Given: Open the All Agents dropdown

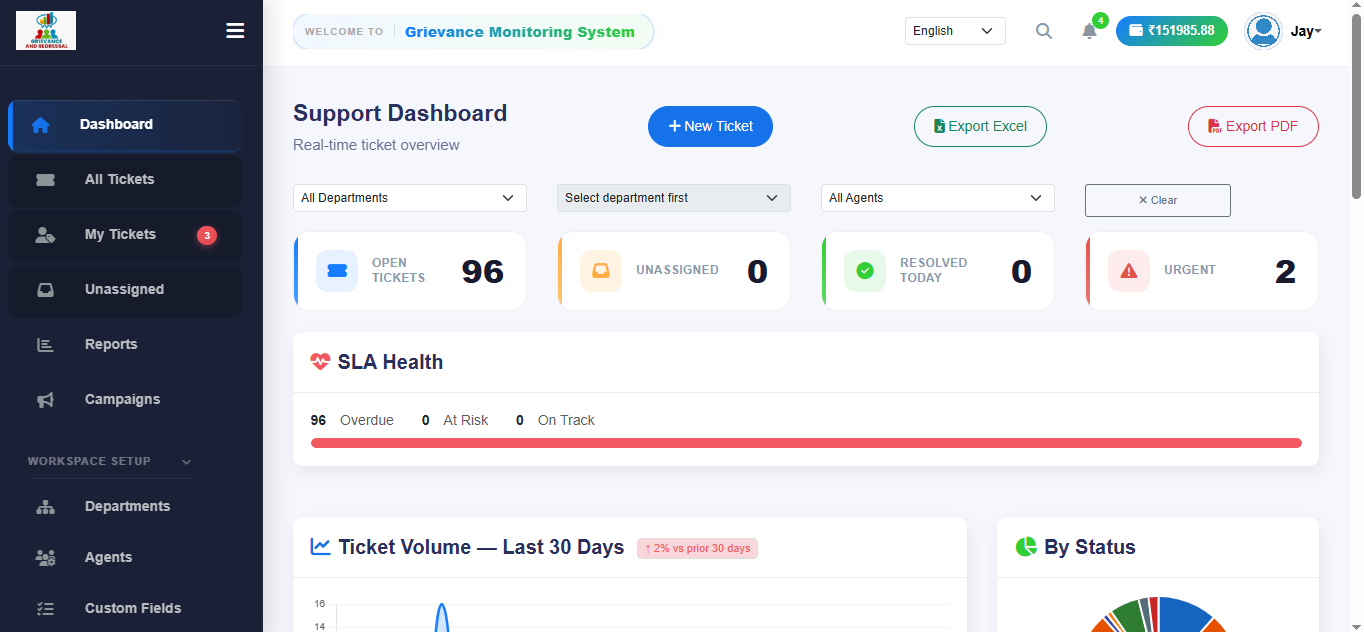Looking at the screenshot, I should tap(938, 198).
